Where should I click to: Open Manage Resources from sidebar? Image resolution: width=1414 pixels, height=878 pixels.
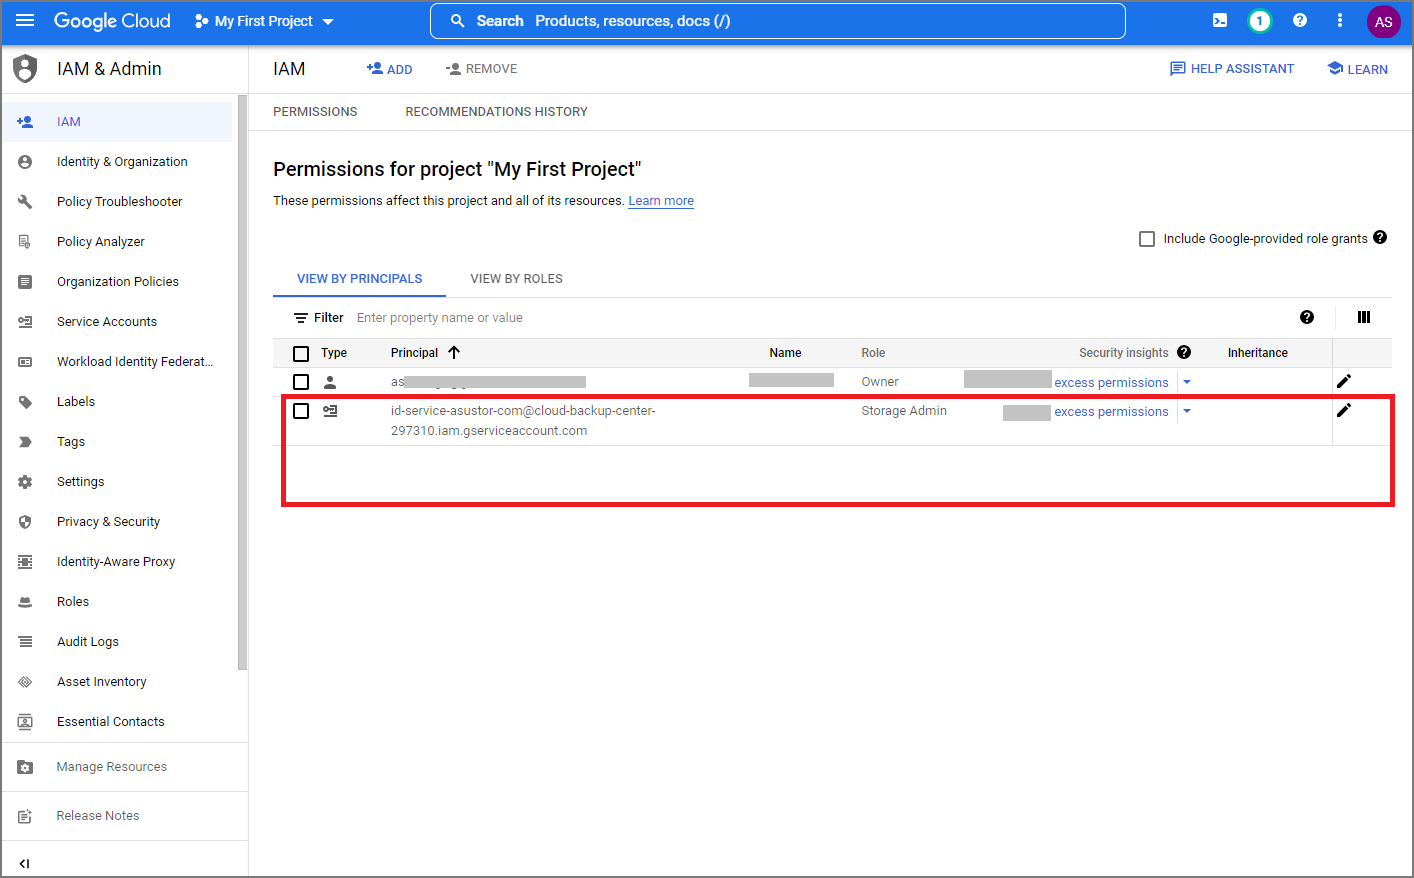(112, 767)
